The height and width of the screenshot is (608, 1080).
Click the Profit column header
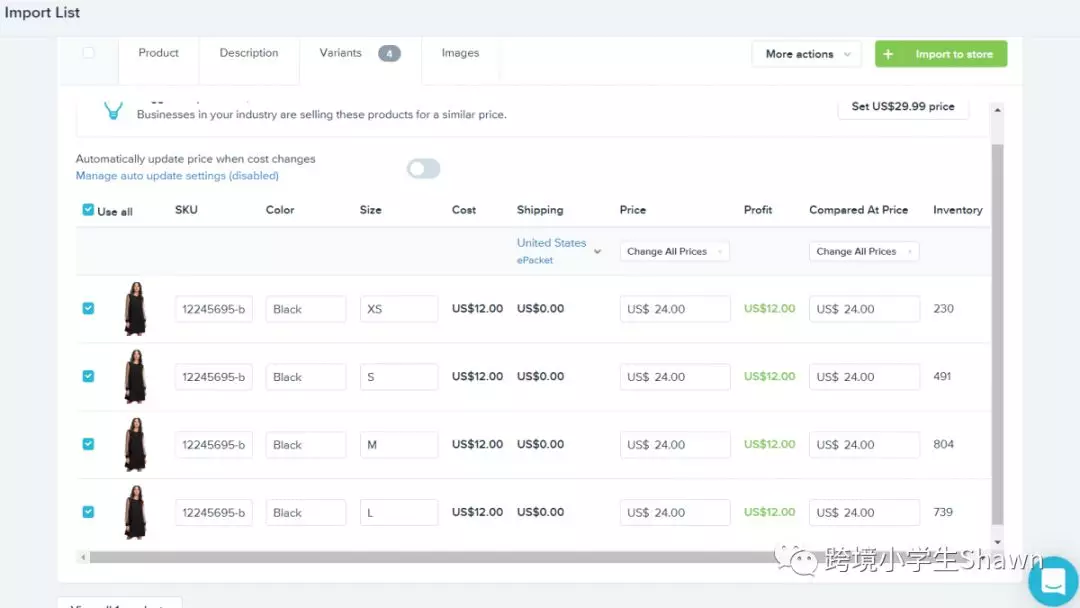(758, 210)
